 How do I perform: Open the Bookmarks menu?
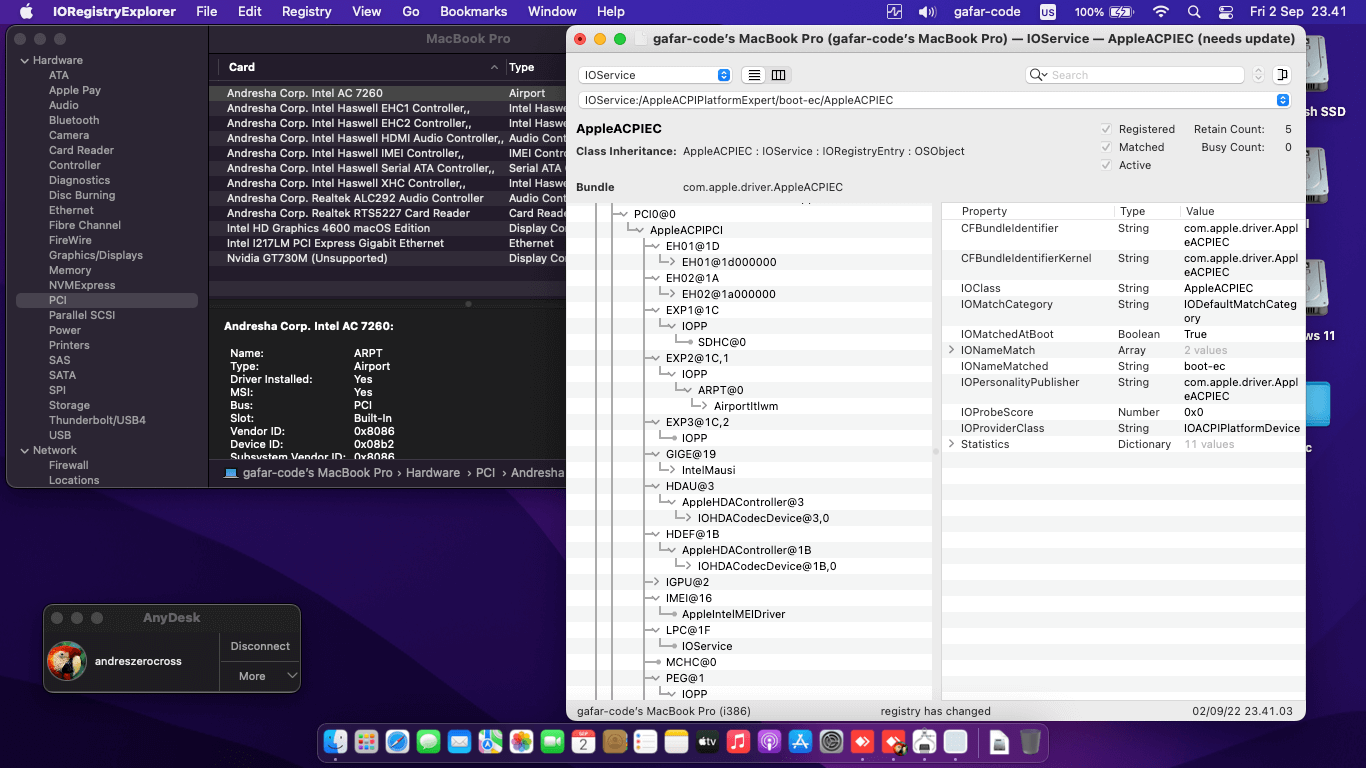(x=473, y=12)
